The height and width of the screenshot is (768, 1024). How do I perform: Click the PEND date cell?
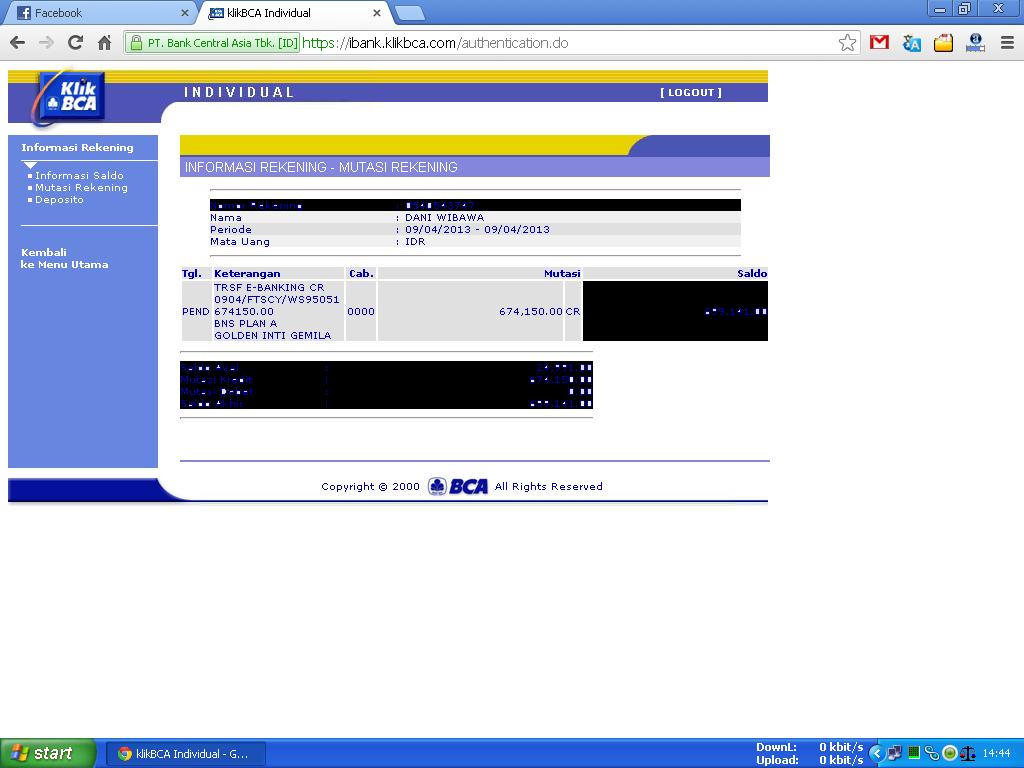pyautogui.click(x=195, y=312)
